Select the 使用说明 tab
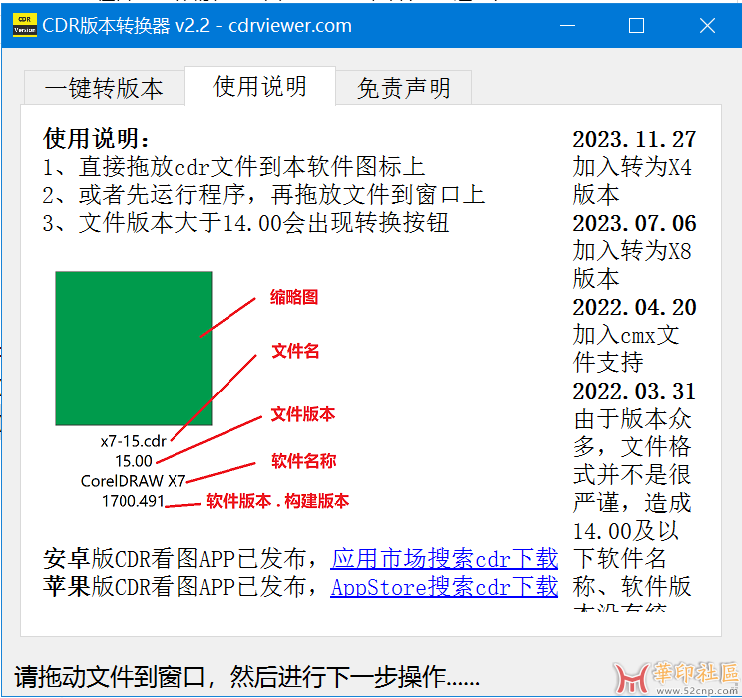The height and width of the screenshot is (698, 742). pos(260,86)
